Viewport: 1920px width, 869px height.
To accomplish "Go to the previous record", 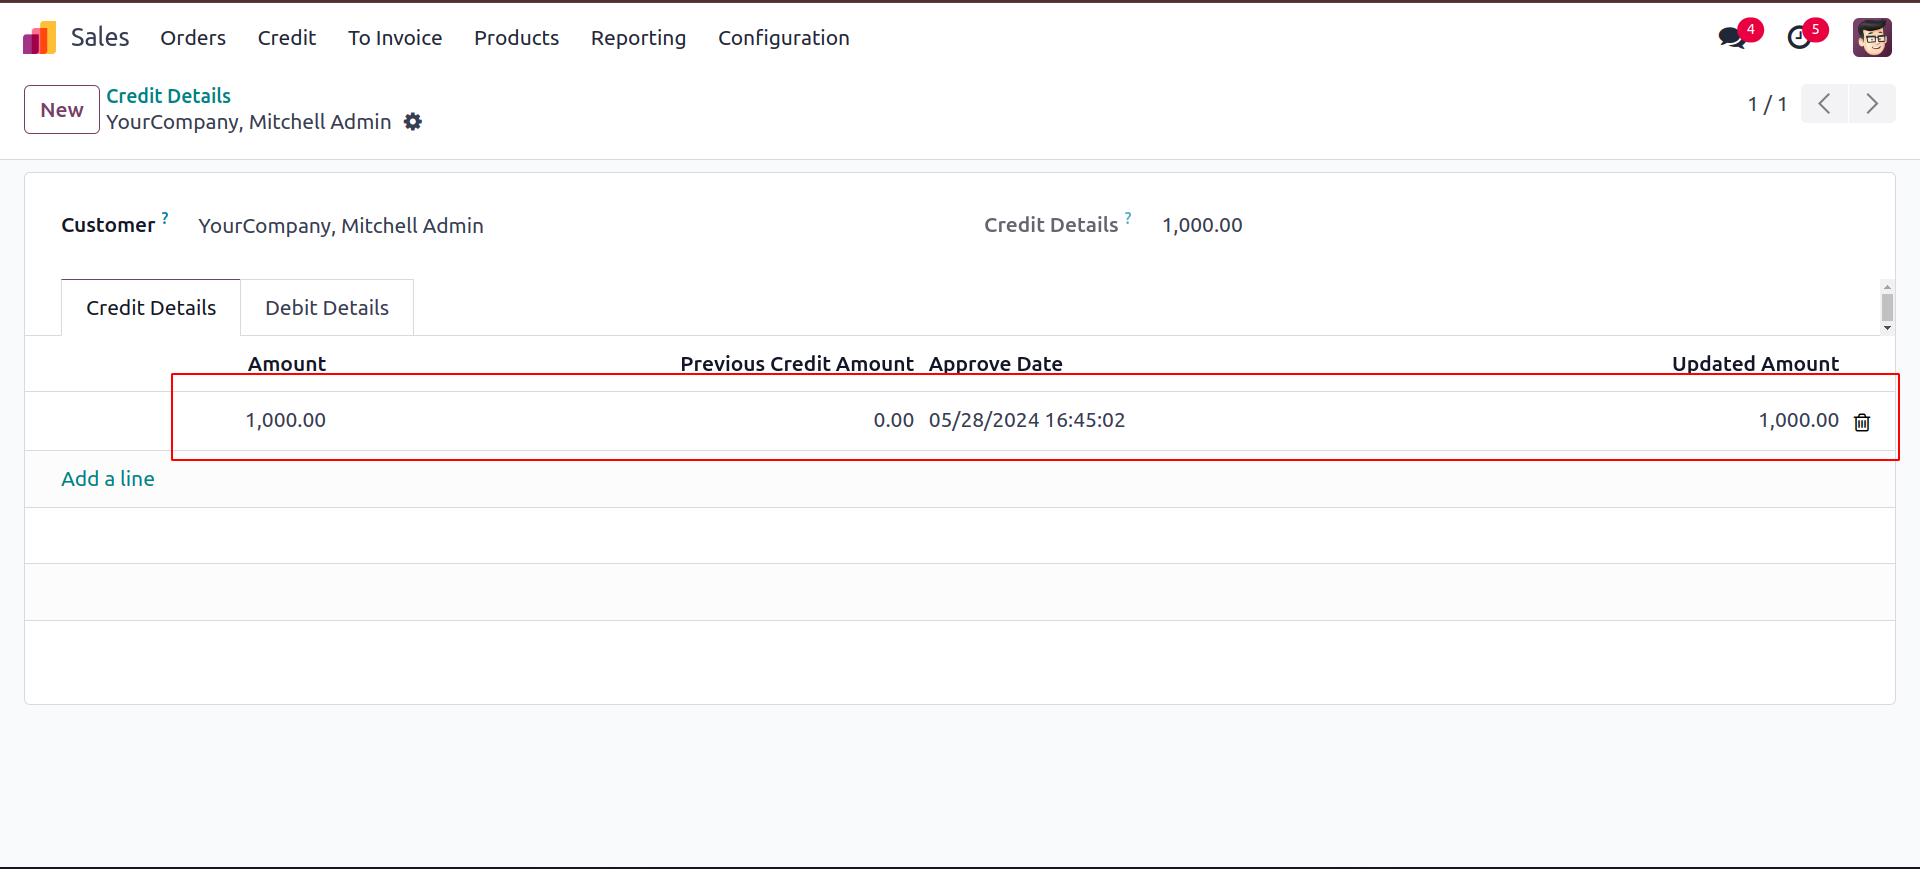I will pyautogui.click(x=1824, y=104).
